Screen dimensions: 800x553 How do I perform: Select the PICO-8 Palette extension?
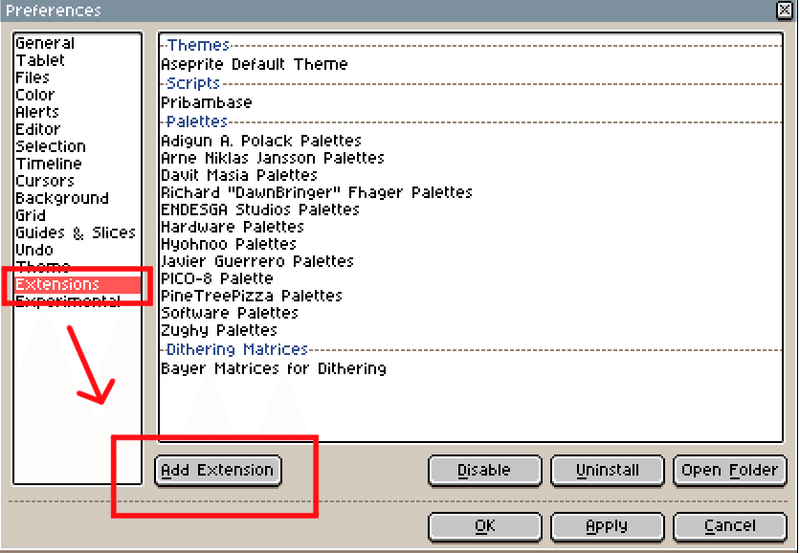point(471,279)
